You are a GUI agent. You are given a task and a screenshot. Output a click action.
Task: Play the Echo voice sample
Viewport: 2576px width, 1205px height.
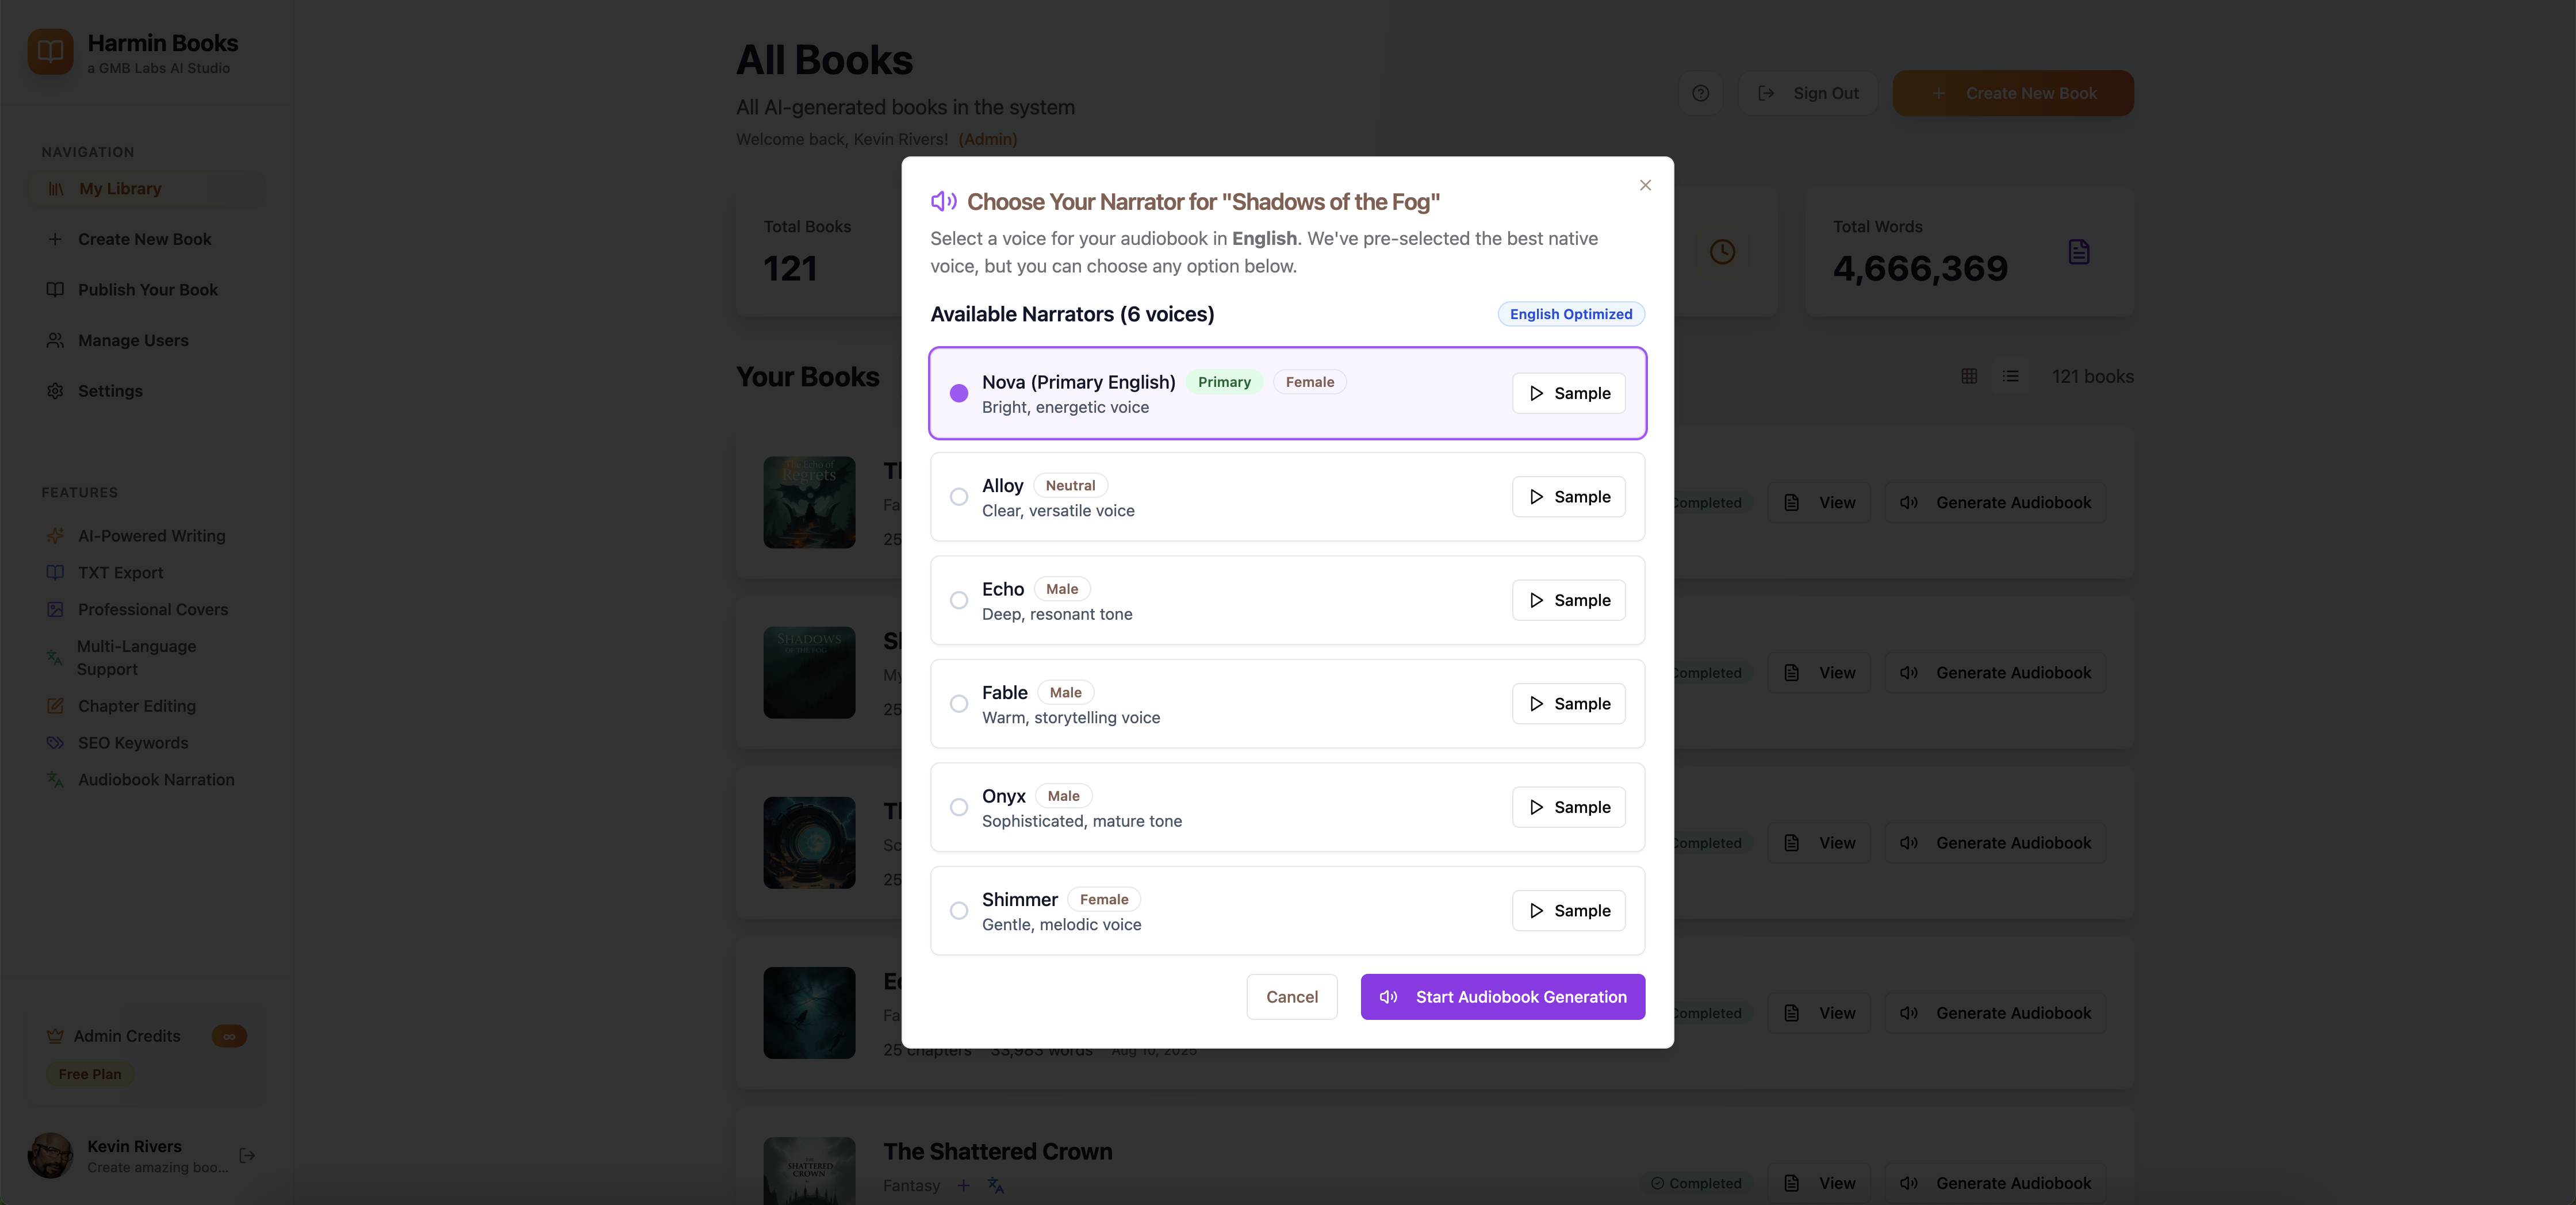click(x=1568, y=600)
